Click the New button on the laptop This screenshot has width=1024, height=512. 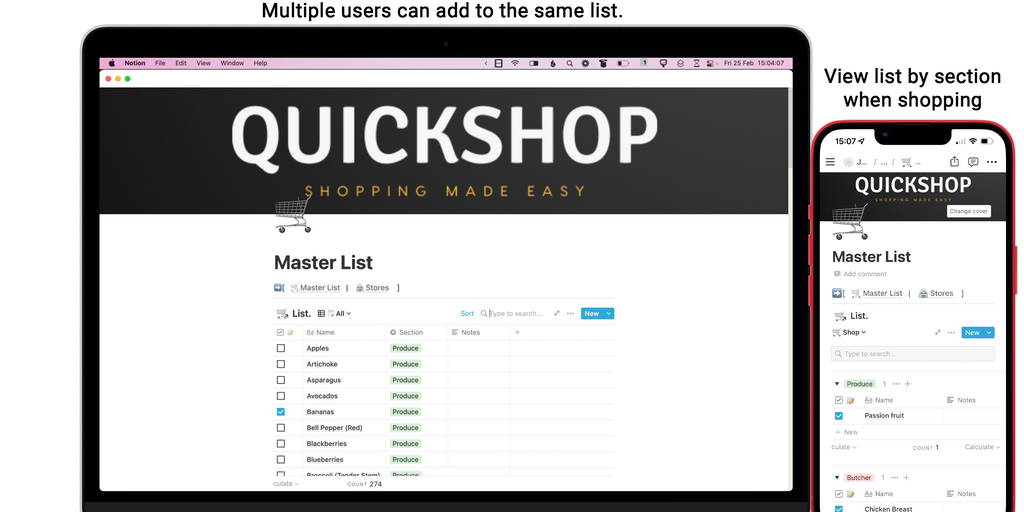pos(592,313)
